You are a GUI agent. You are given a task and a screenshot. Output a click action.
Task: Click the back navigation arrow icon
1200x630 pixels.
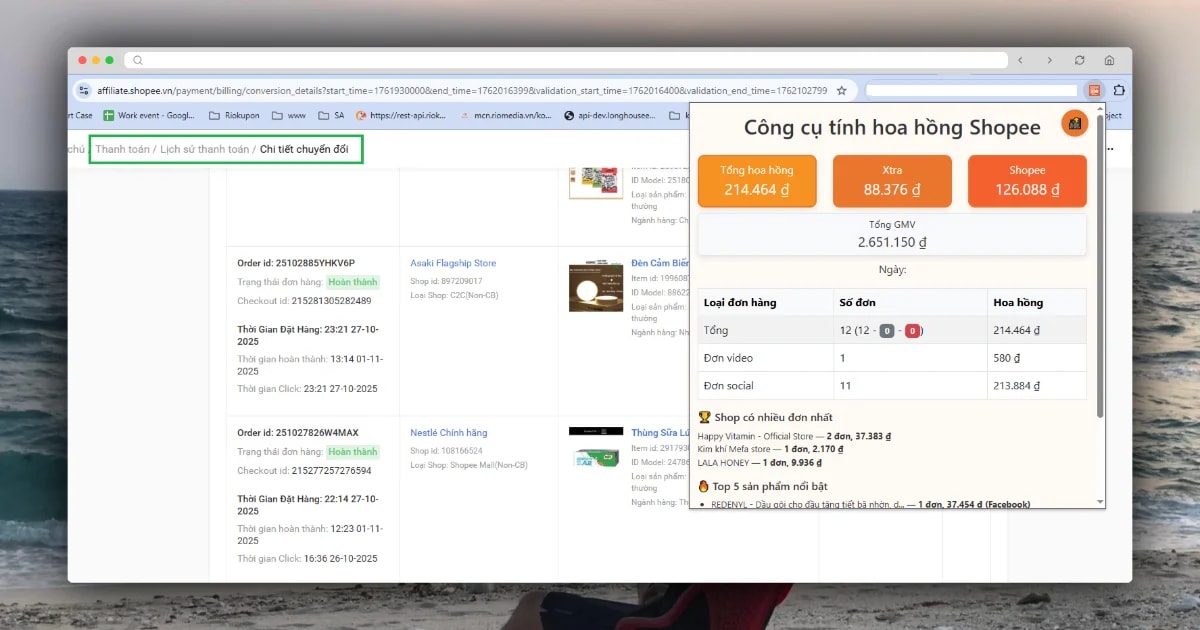[1022, 60]
